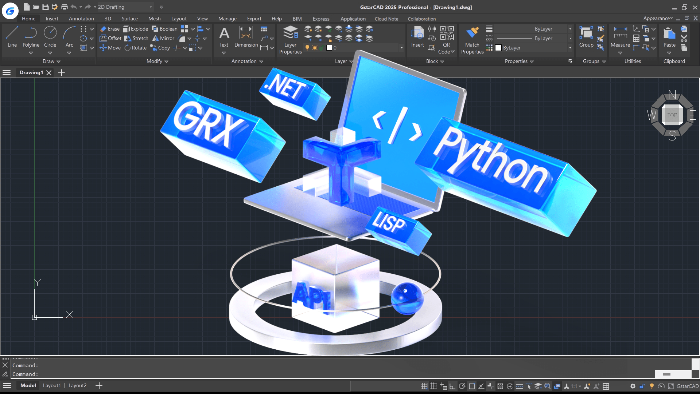Switch to the Layout1 tab
700x394 pixels.
tap(51, 386)
